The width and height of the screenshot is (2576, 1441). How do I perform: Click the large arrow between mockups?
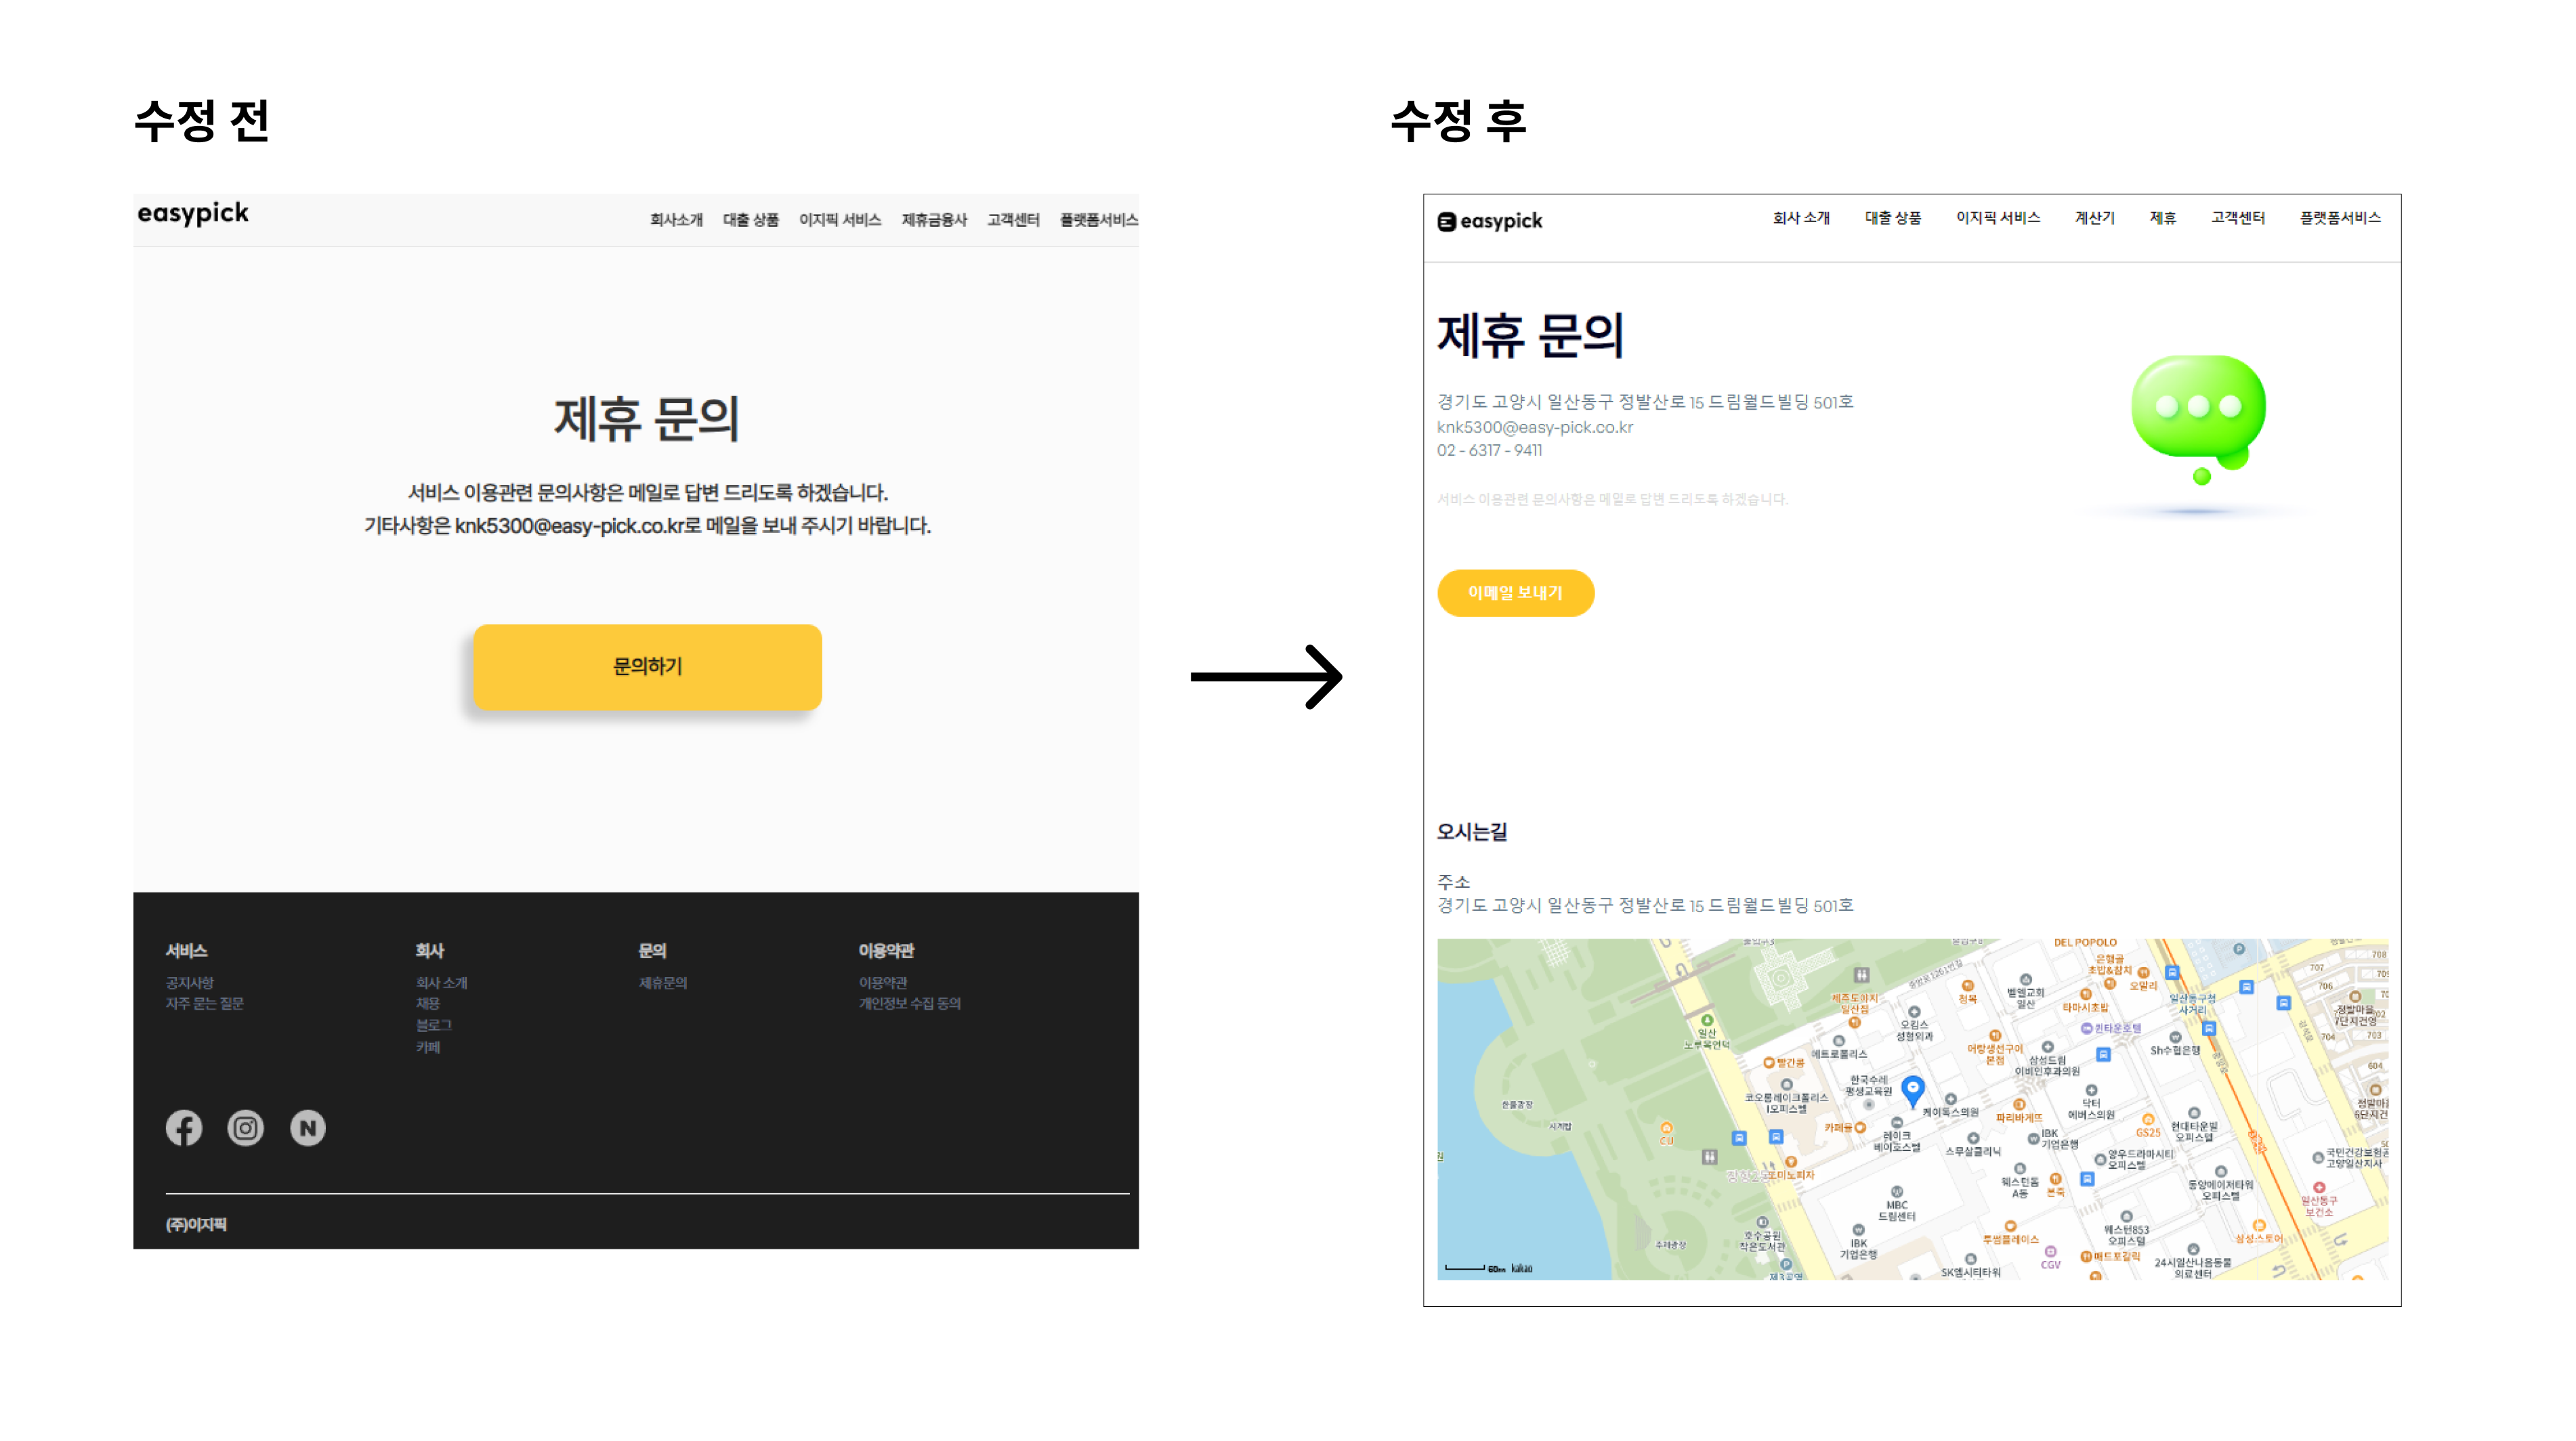pyautogui.click(x=1266, y=677)
